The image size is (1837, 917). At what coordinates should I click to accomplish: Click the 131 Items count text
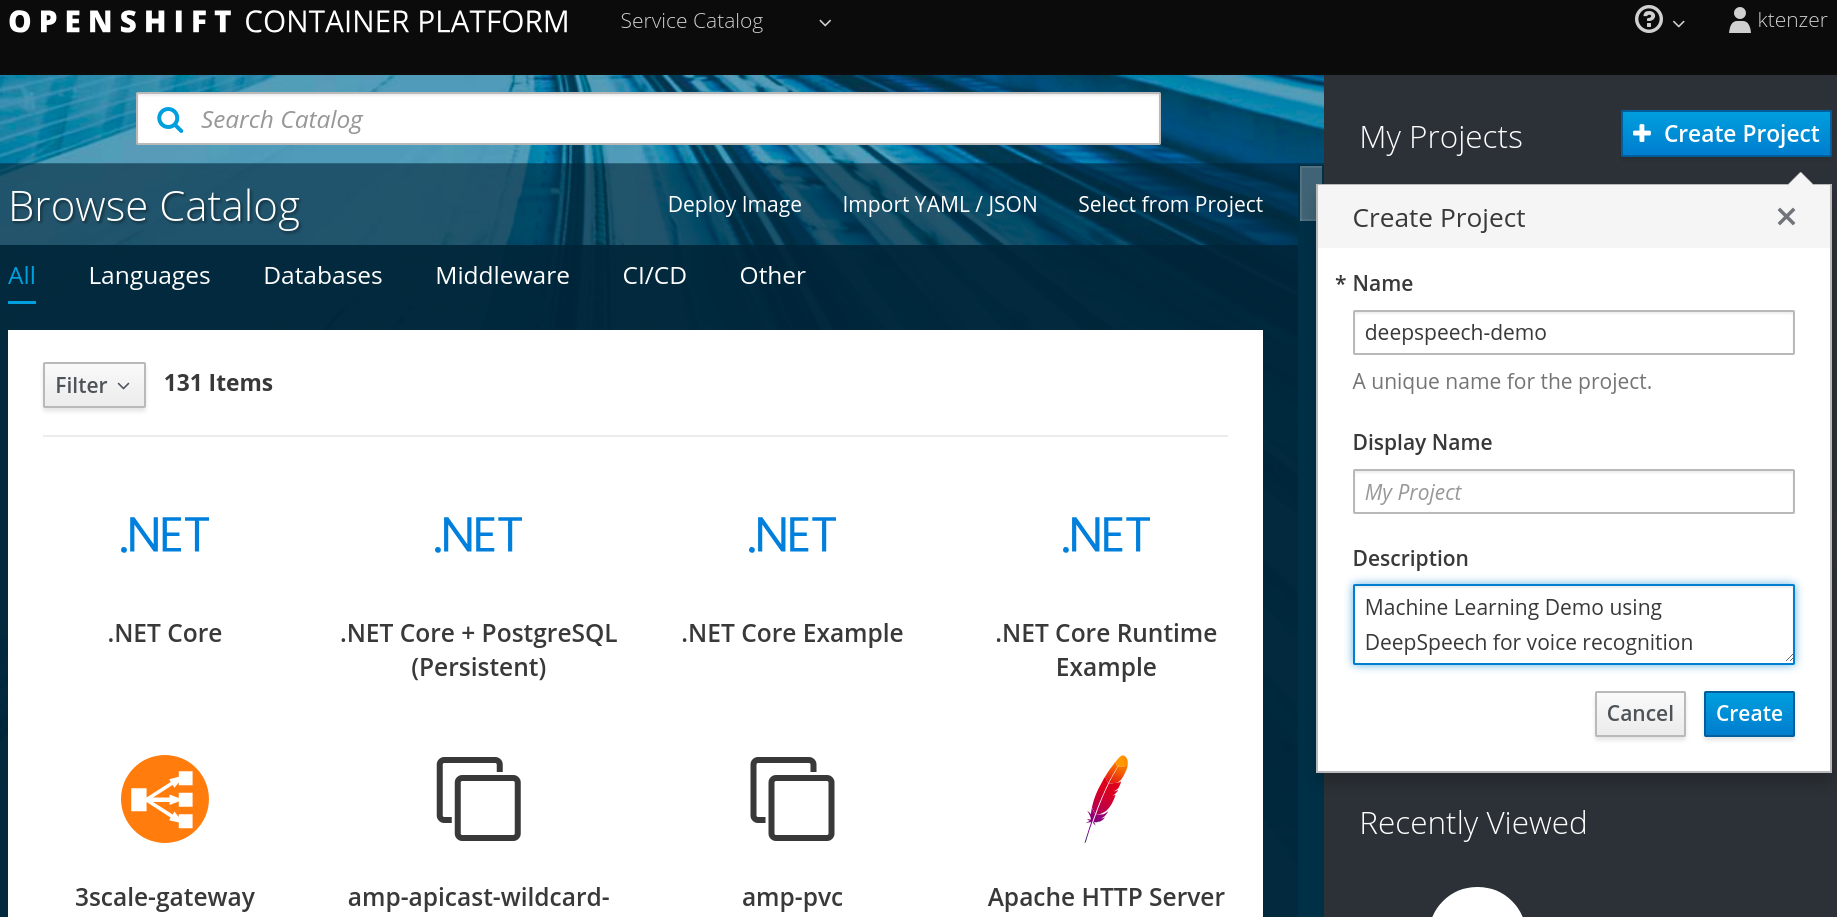218,383
